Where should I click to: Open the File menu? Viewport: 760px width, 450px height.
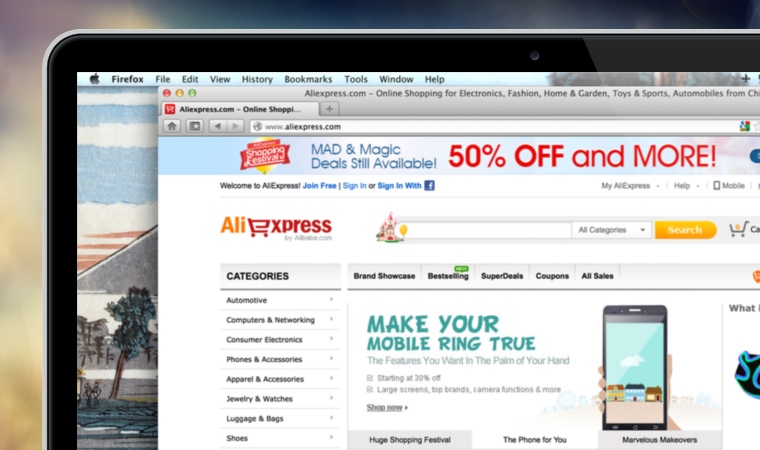coord(162,79)
